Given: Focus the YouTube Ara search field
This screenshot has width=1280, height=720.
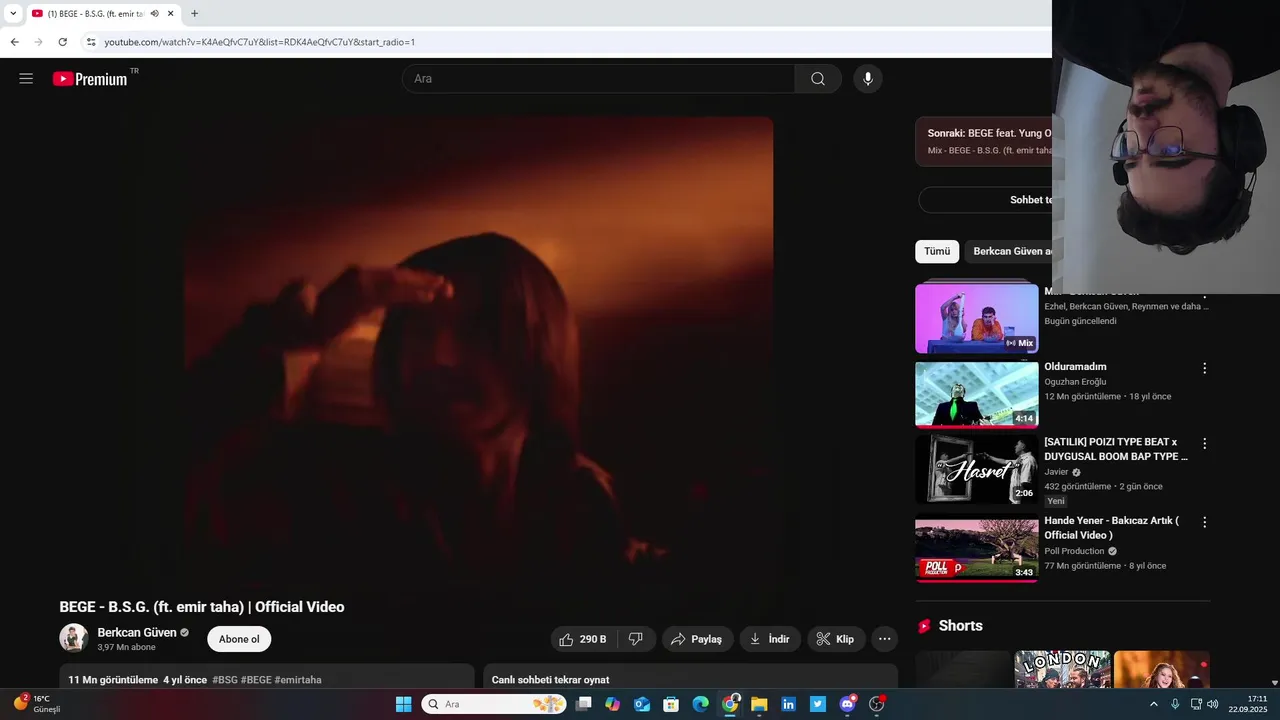Looking at the screenshot, I should click(x=598, y=79).
